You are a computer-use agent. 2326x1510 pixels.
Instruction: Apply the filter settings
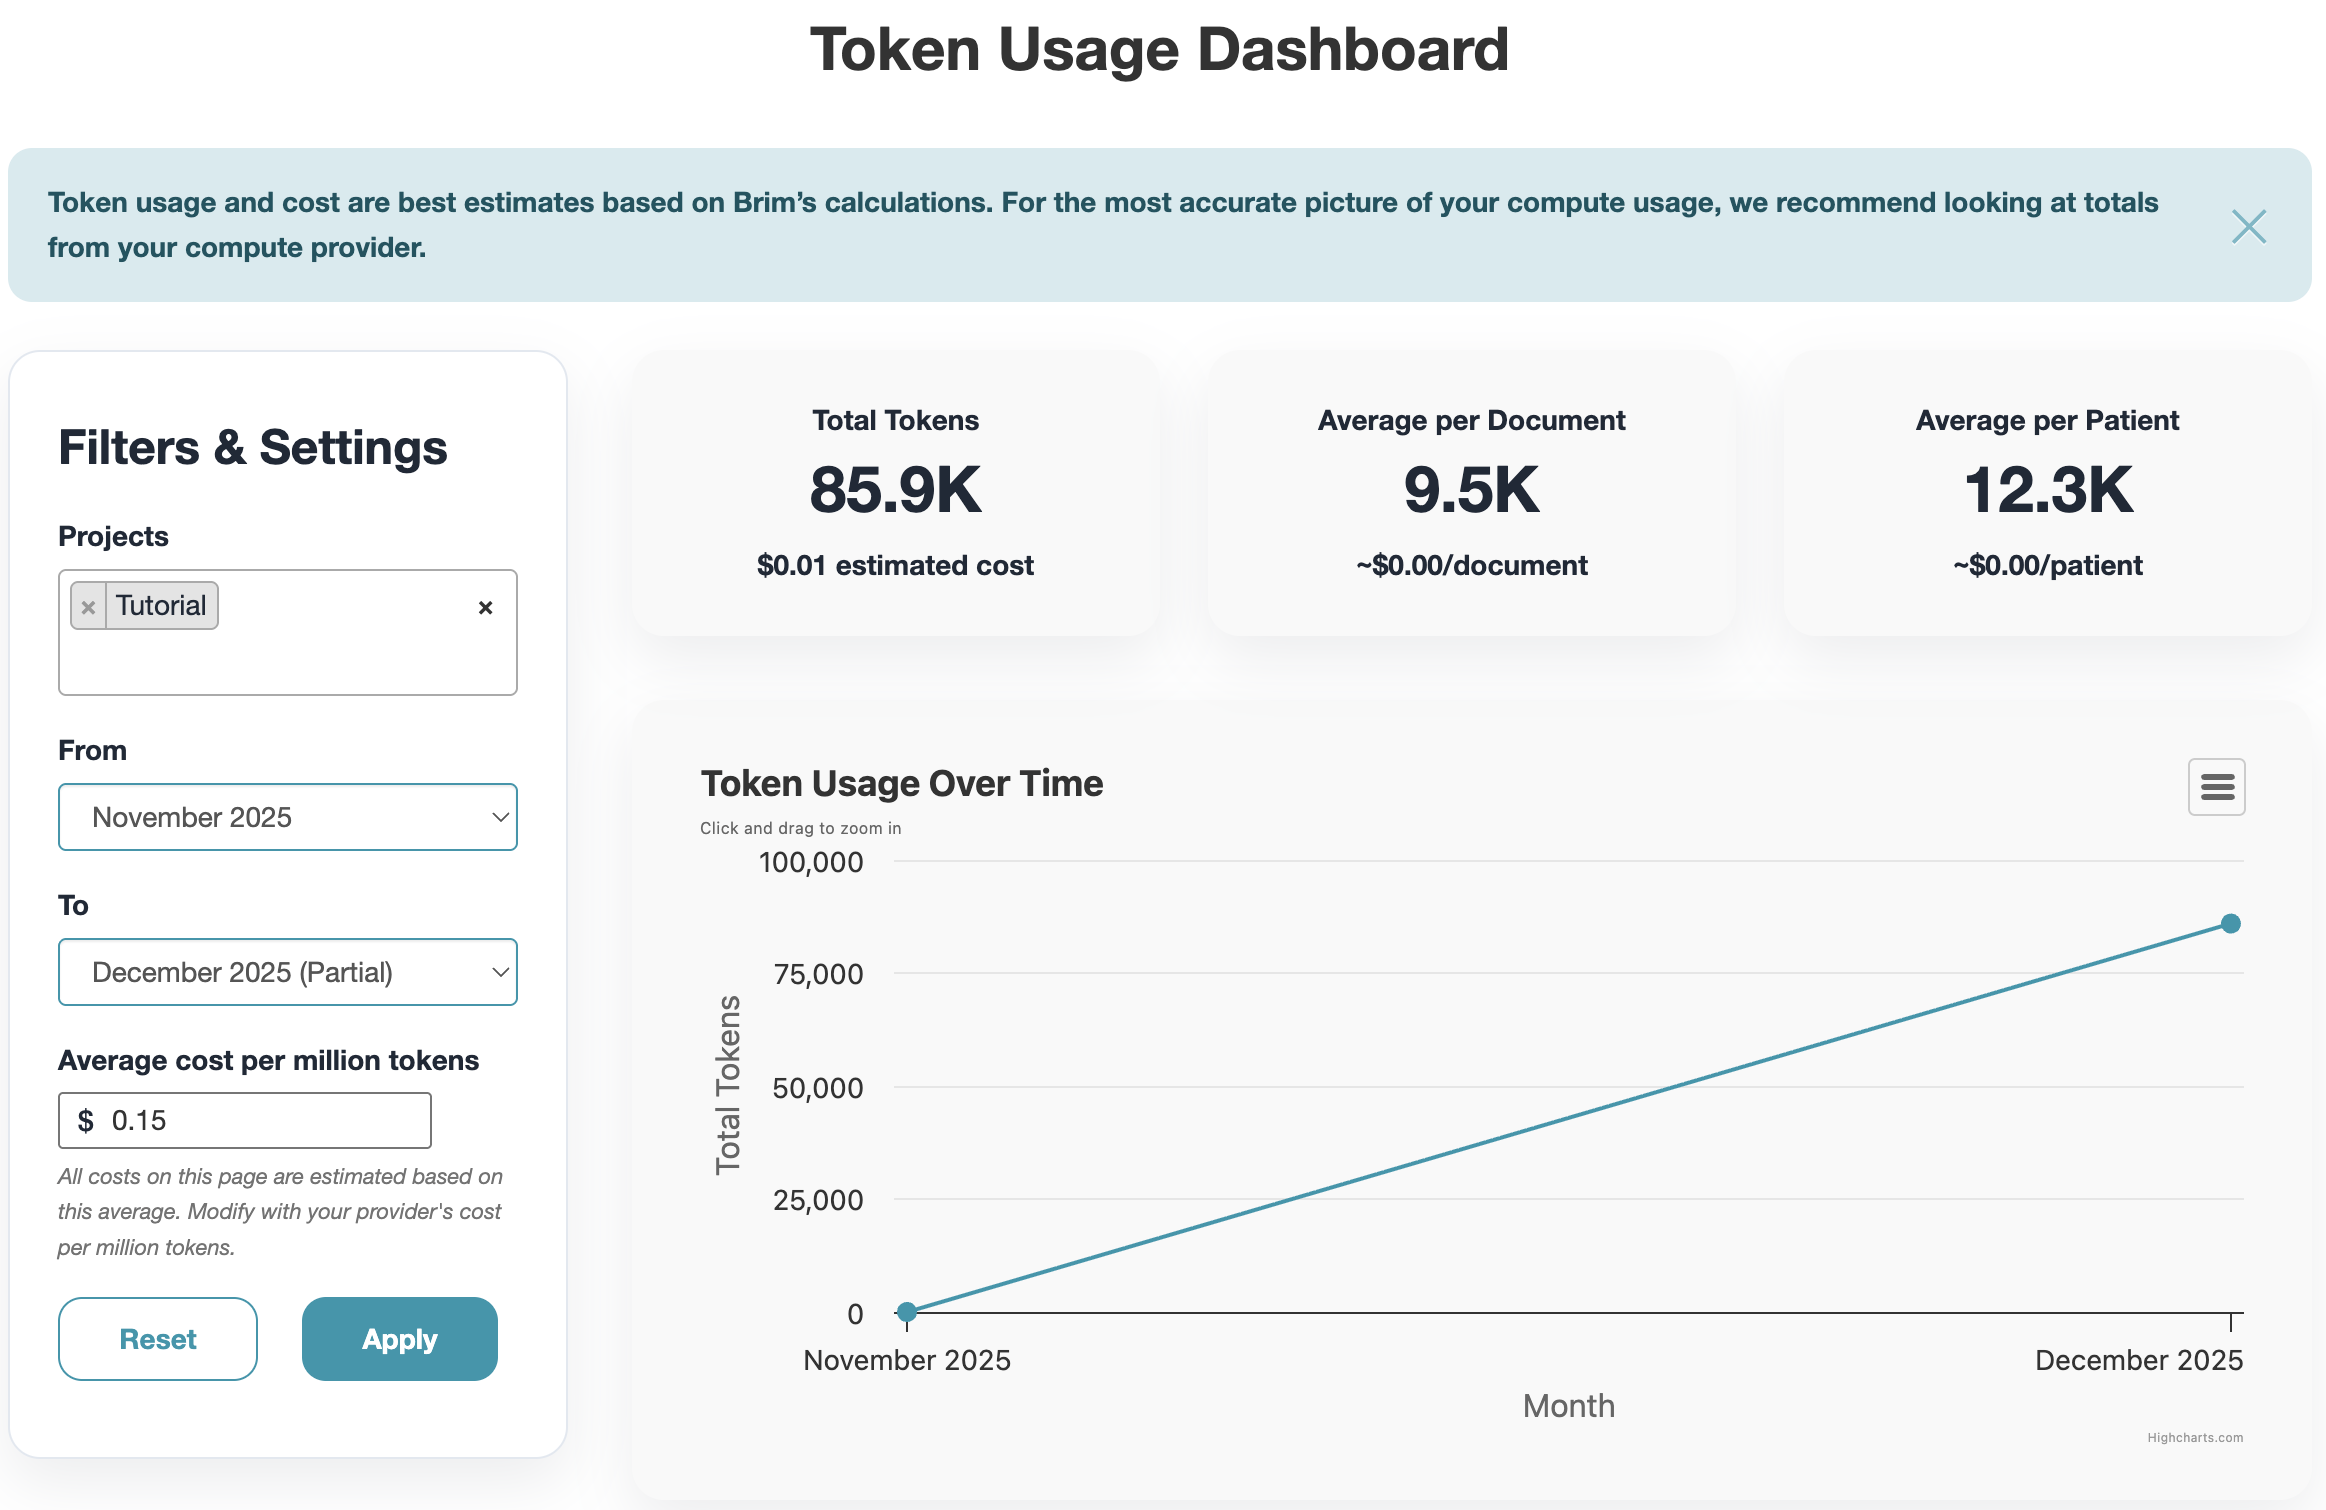pyautogui.click(x=399, y=1339)
